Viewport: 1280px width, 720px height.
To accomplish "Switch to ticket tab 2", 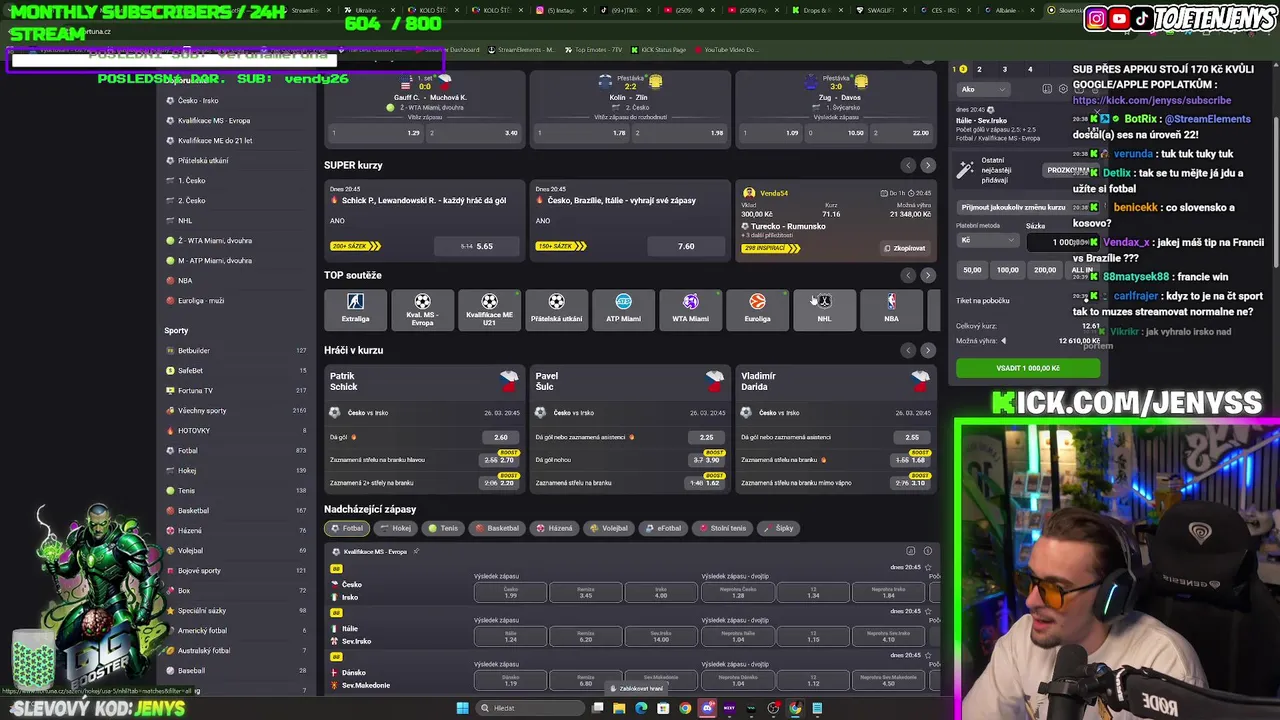I will click(979, 69).
